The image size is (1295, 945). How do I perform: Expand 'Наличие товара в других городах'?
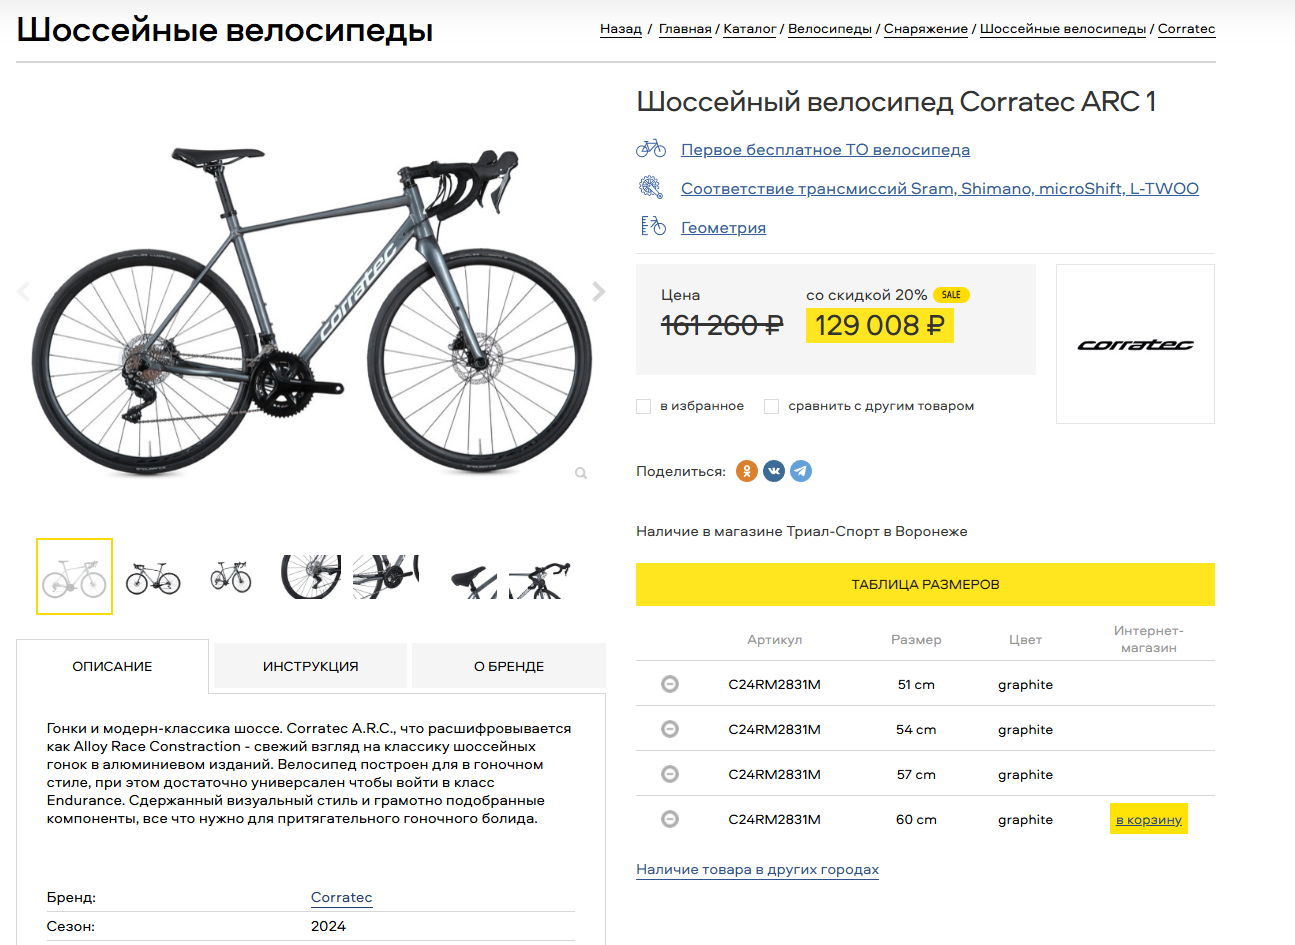pos(757,869)
